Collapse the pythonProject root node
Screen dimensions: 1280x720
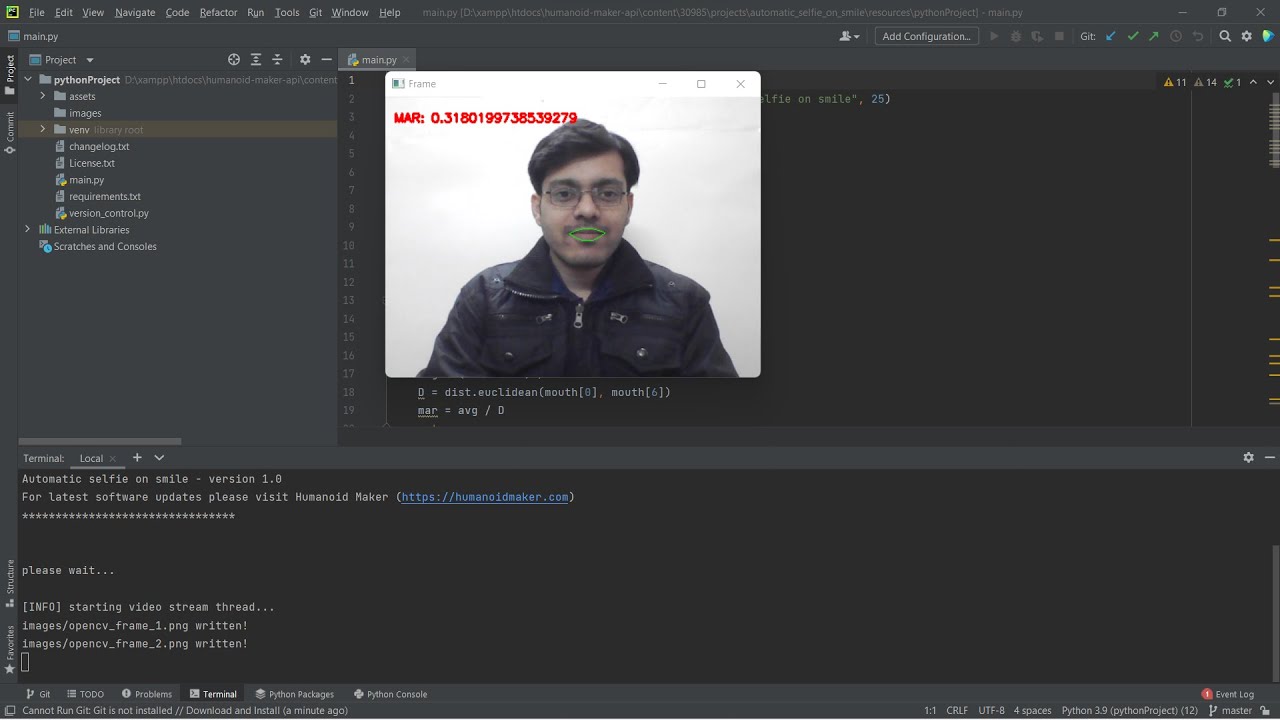tap(28, 80)
